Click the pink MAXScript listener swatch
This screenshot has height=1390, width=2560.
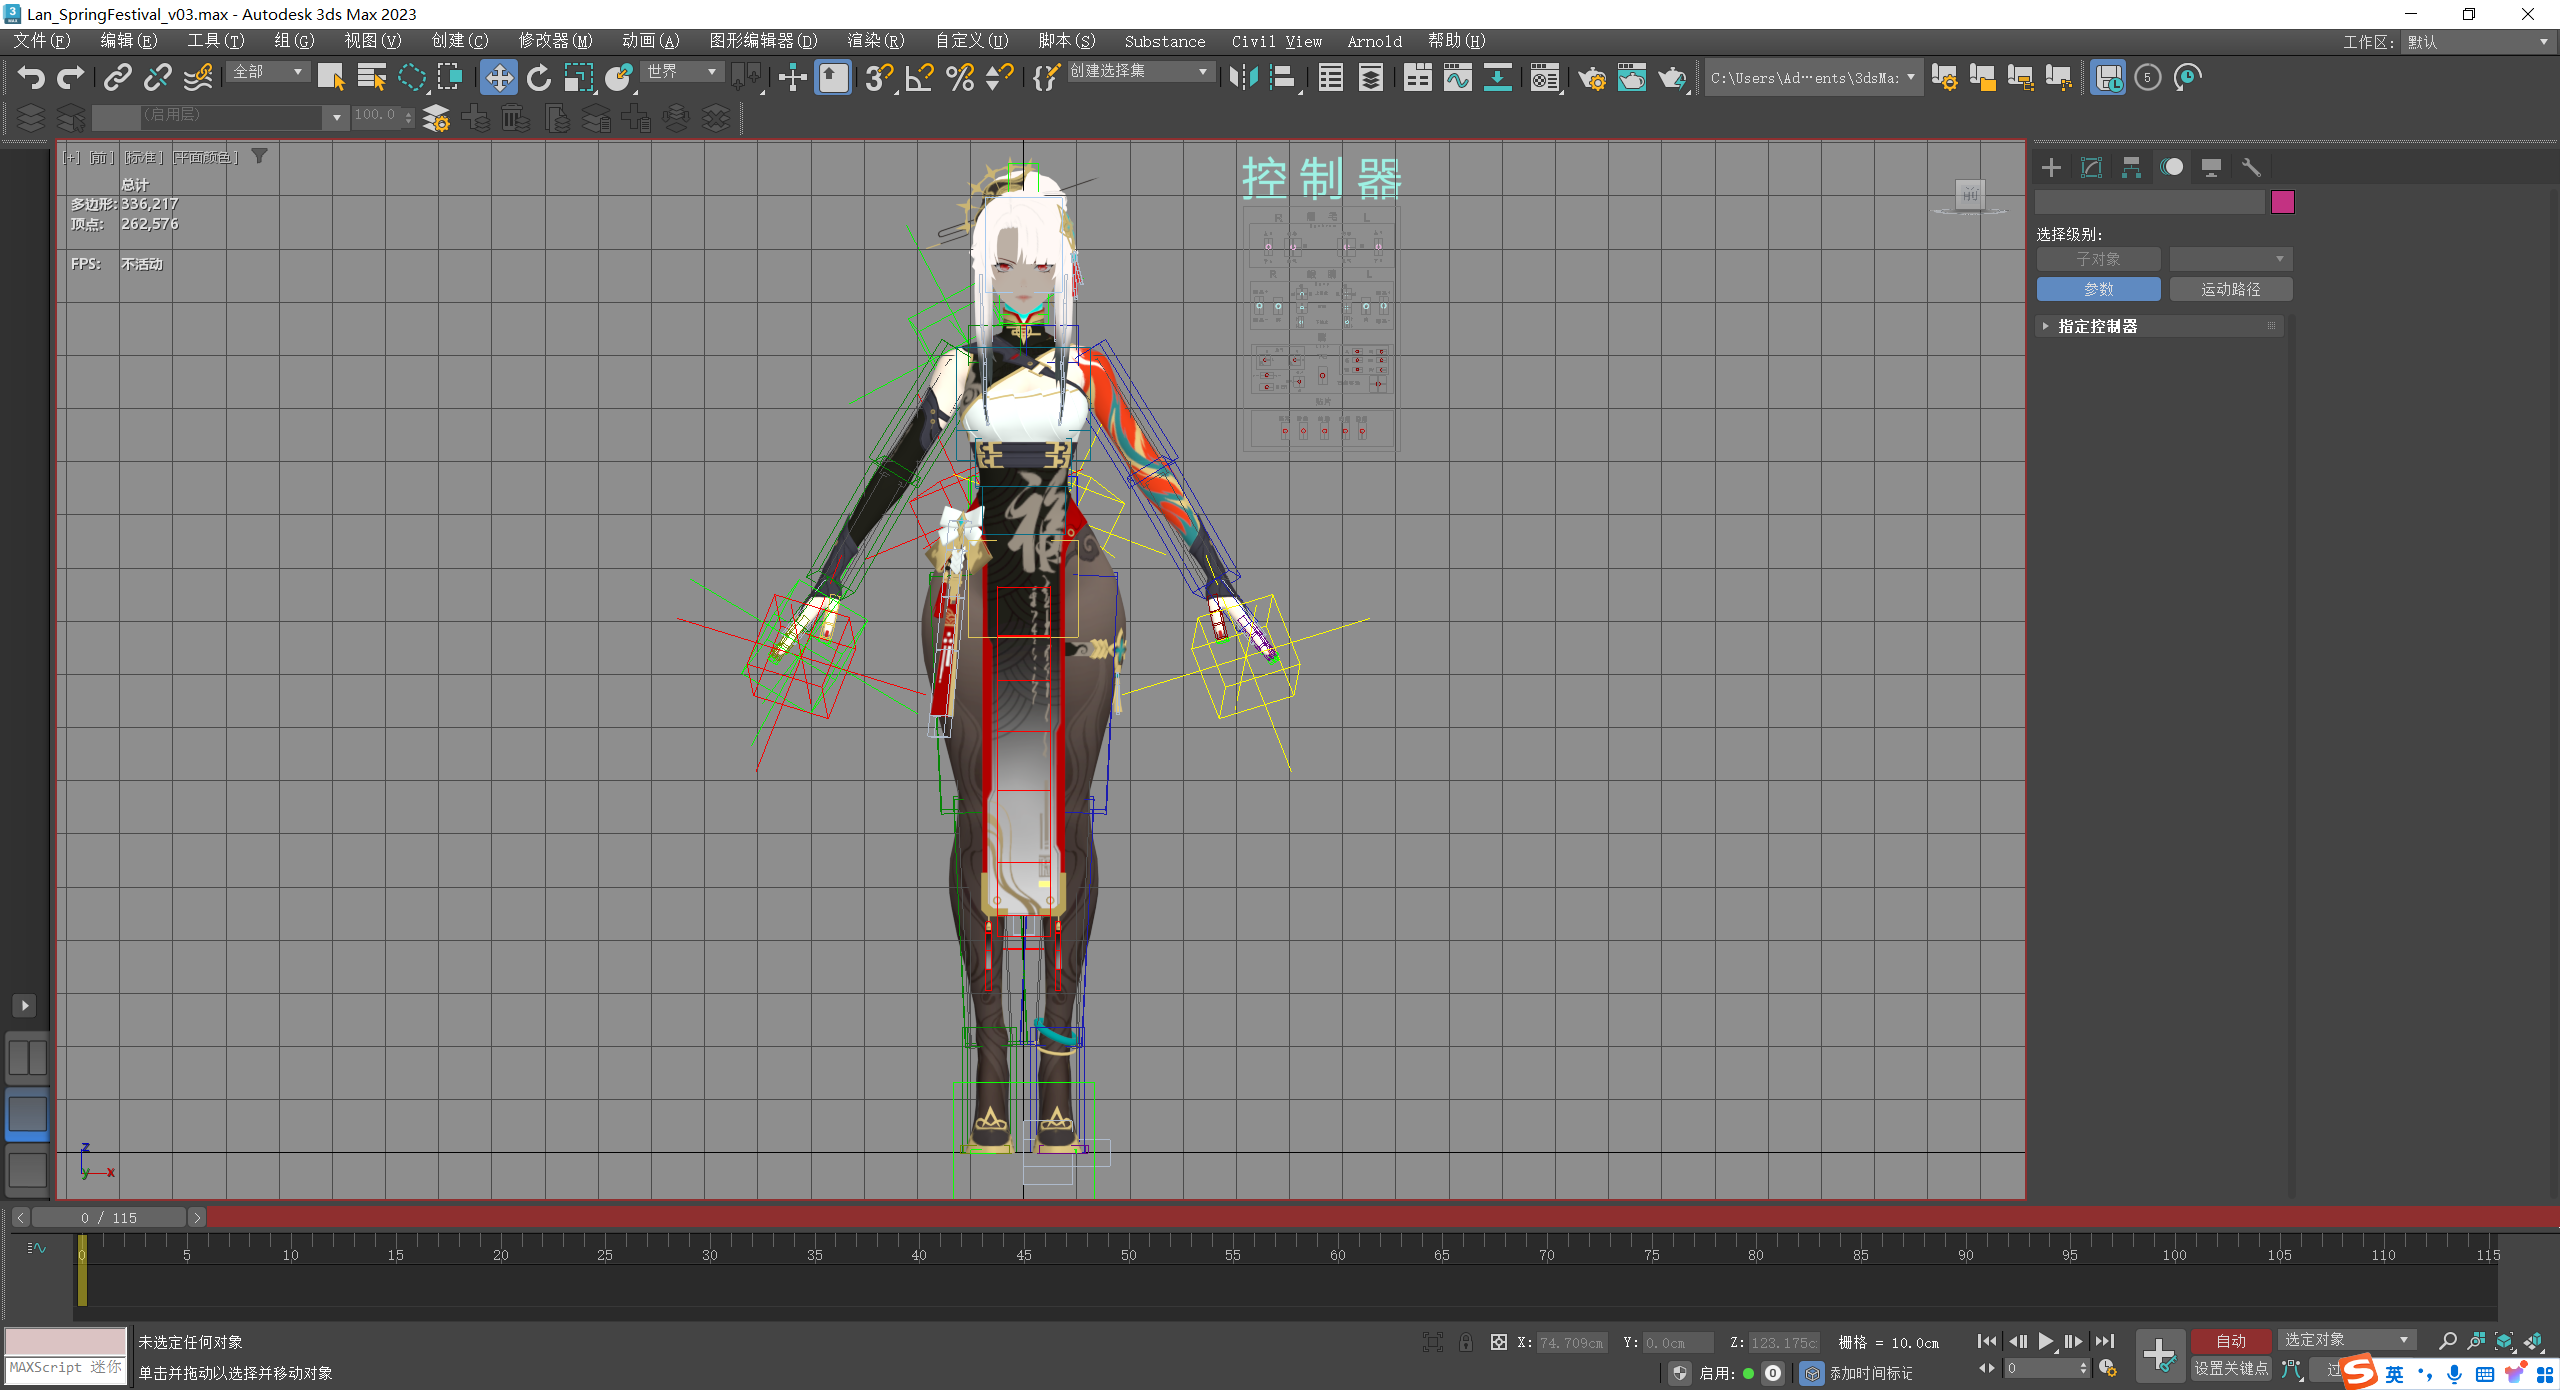[x=65, y=1341]
